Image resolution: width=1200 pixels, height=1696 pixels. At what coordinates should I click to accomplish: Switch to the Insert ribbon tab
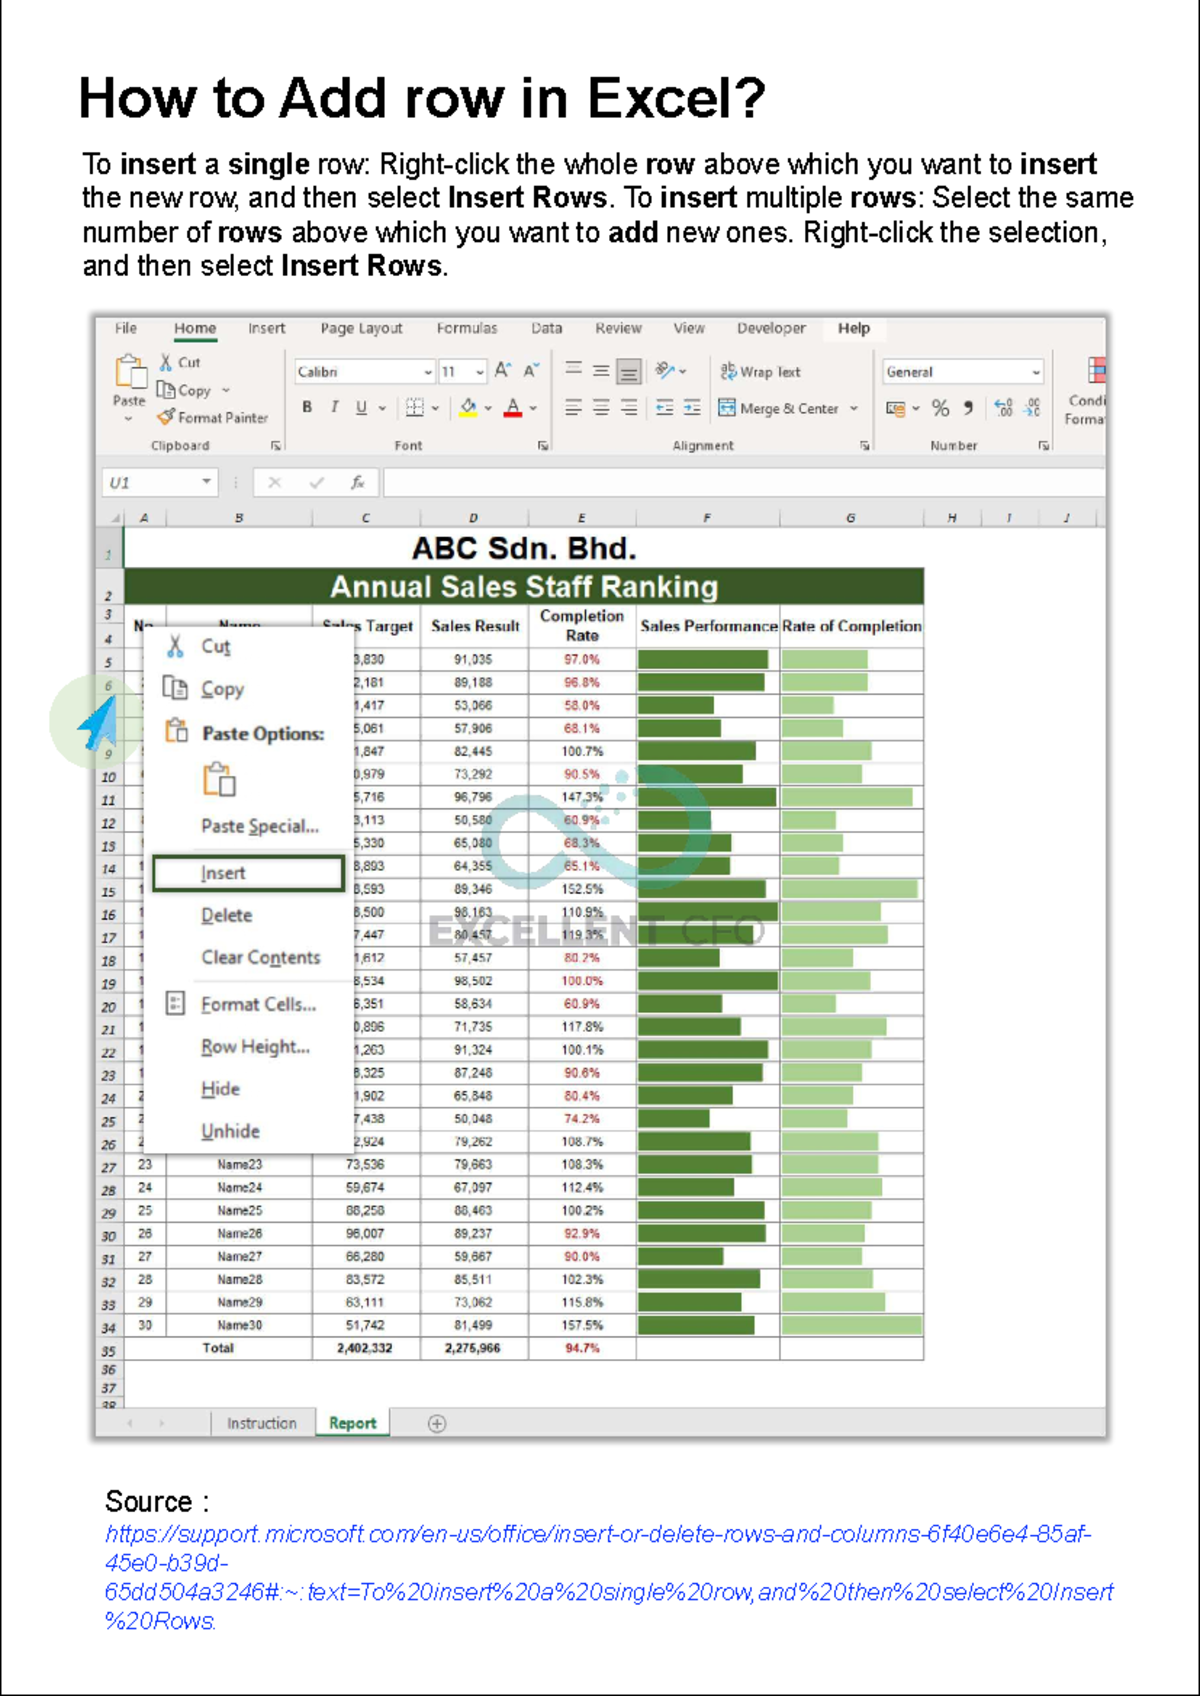267,328
